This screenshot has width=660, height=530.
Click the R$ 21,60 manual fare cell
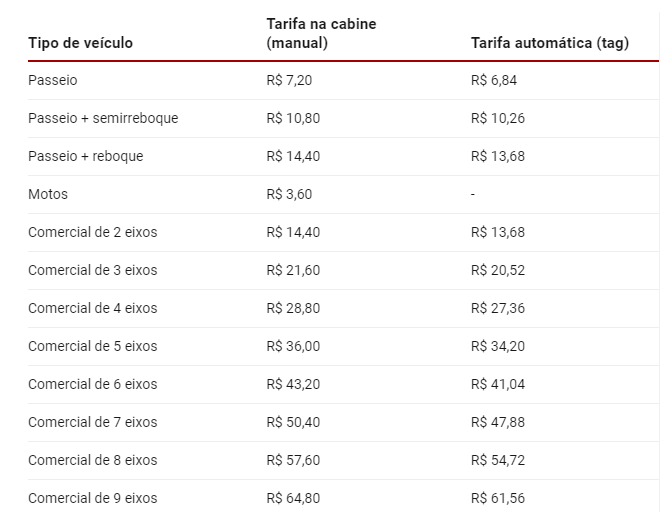tap(293, 270)
